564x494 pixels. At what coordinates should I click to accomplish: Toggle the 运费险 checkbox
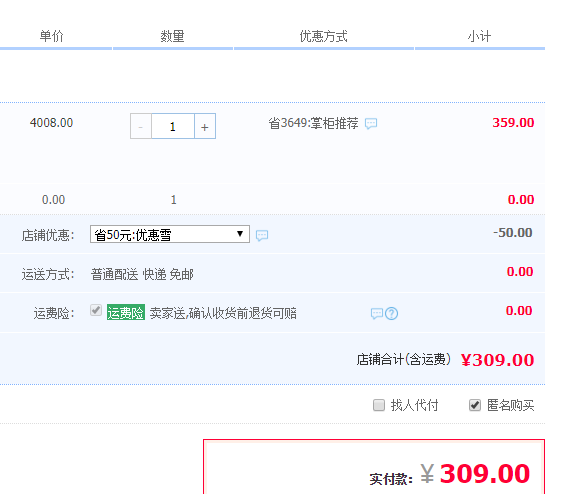pos(96,310)
